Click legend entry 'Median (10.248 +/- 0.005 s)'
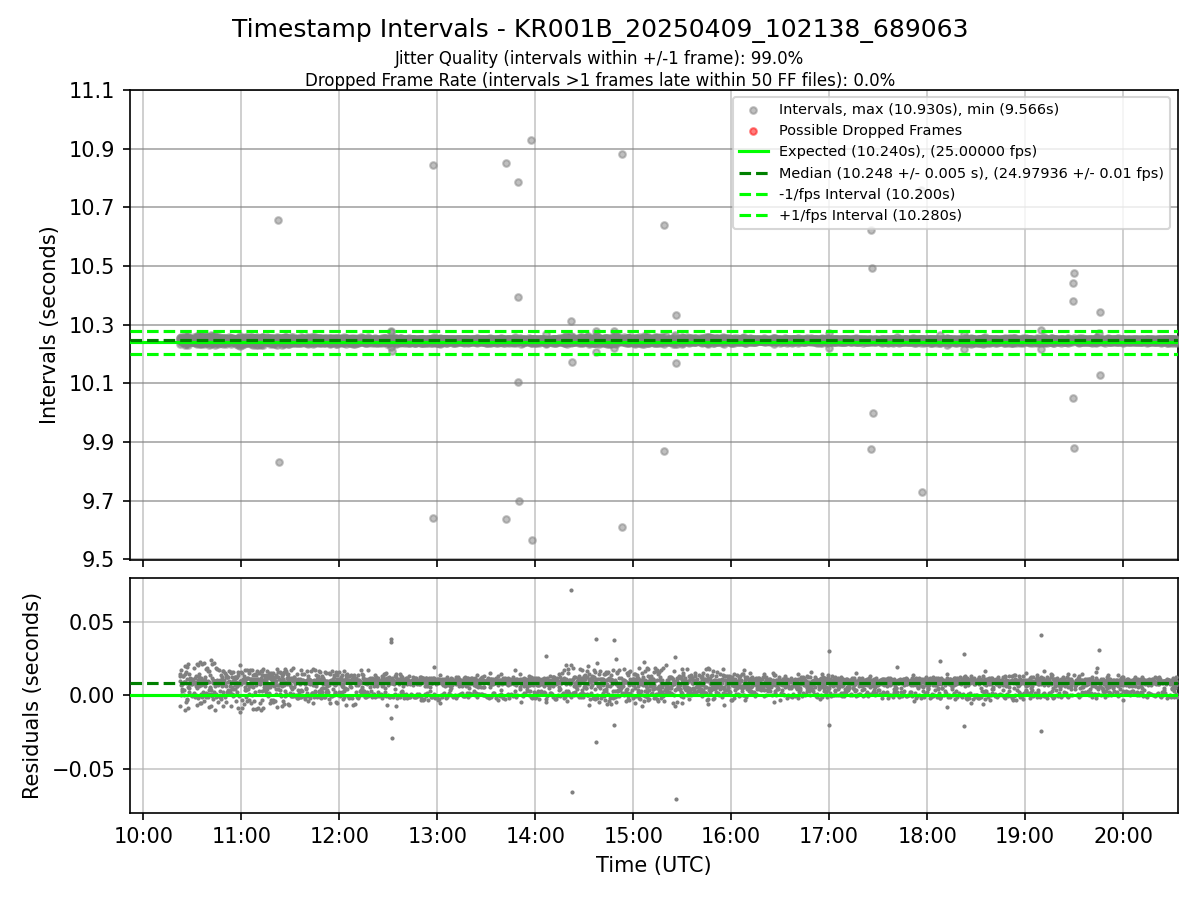Screen dimensions: 1200x900 pos(971,173)
